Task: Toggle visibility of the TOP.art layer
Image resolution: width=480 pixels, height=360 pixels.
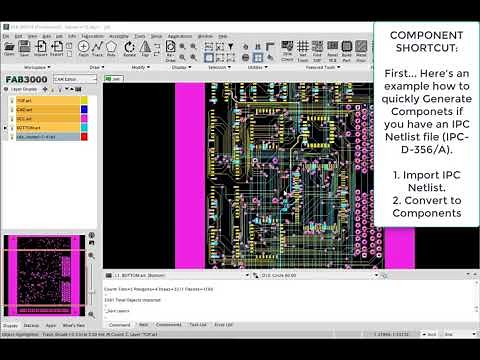Action: pyautogui.click(x=12, y=100)
